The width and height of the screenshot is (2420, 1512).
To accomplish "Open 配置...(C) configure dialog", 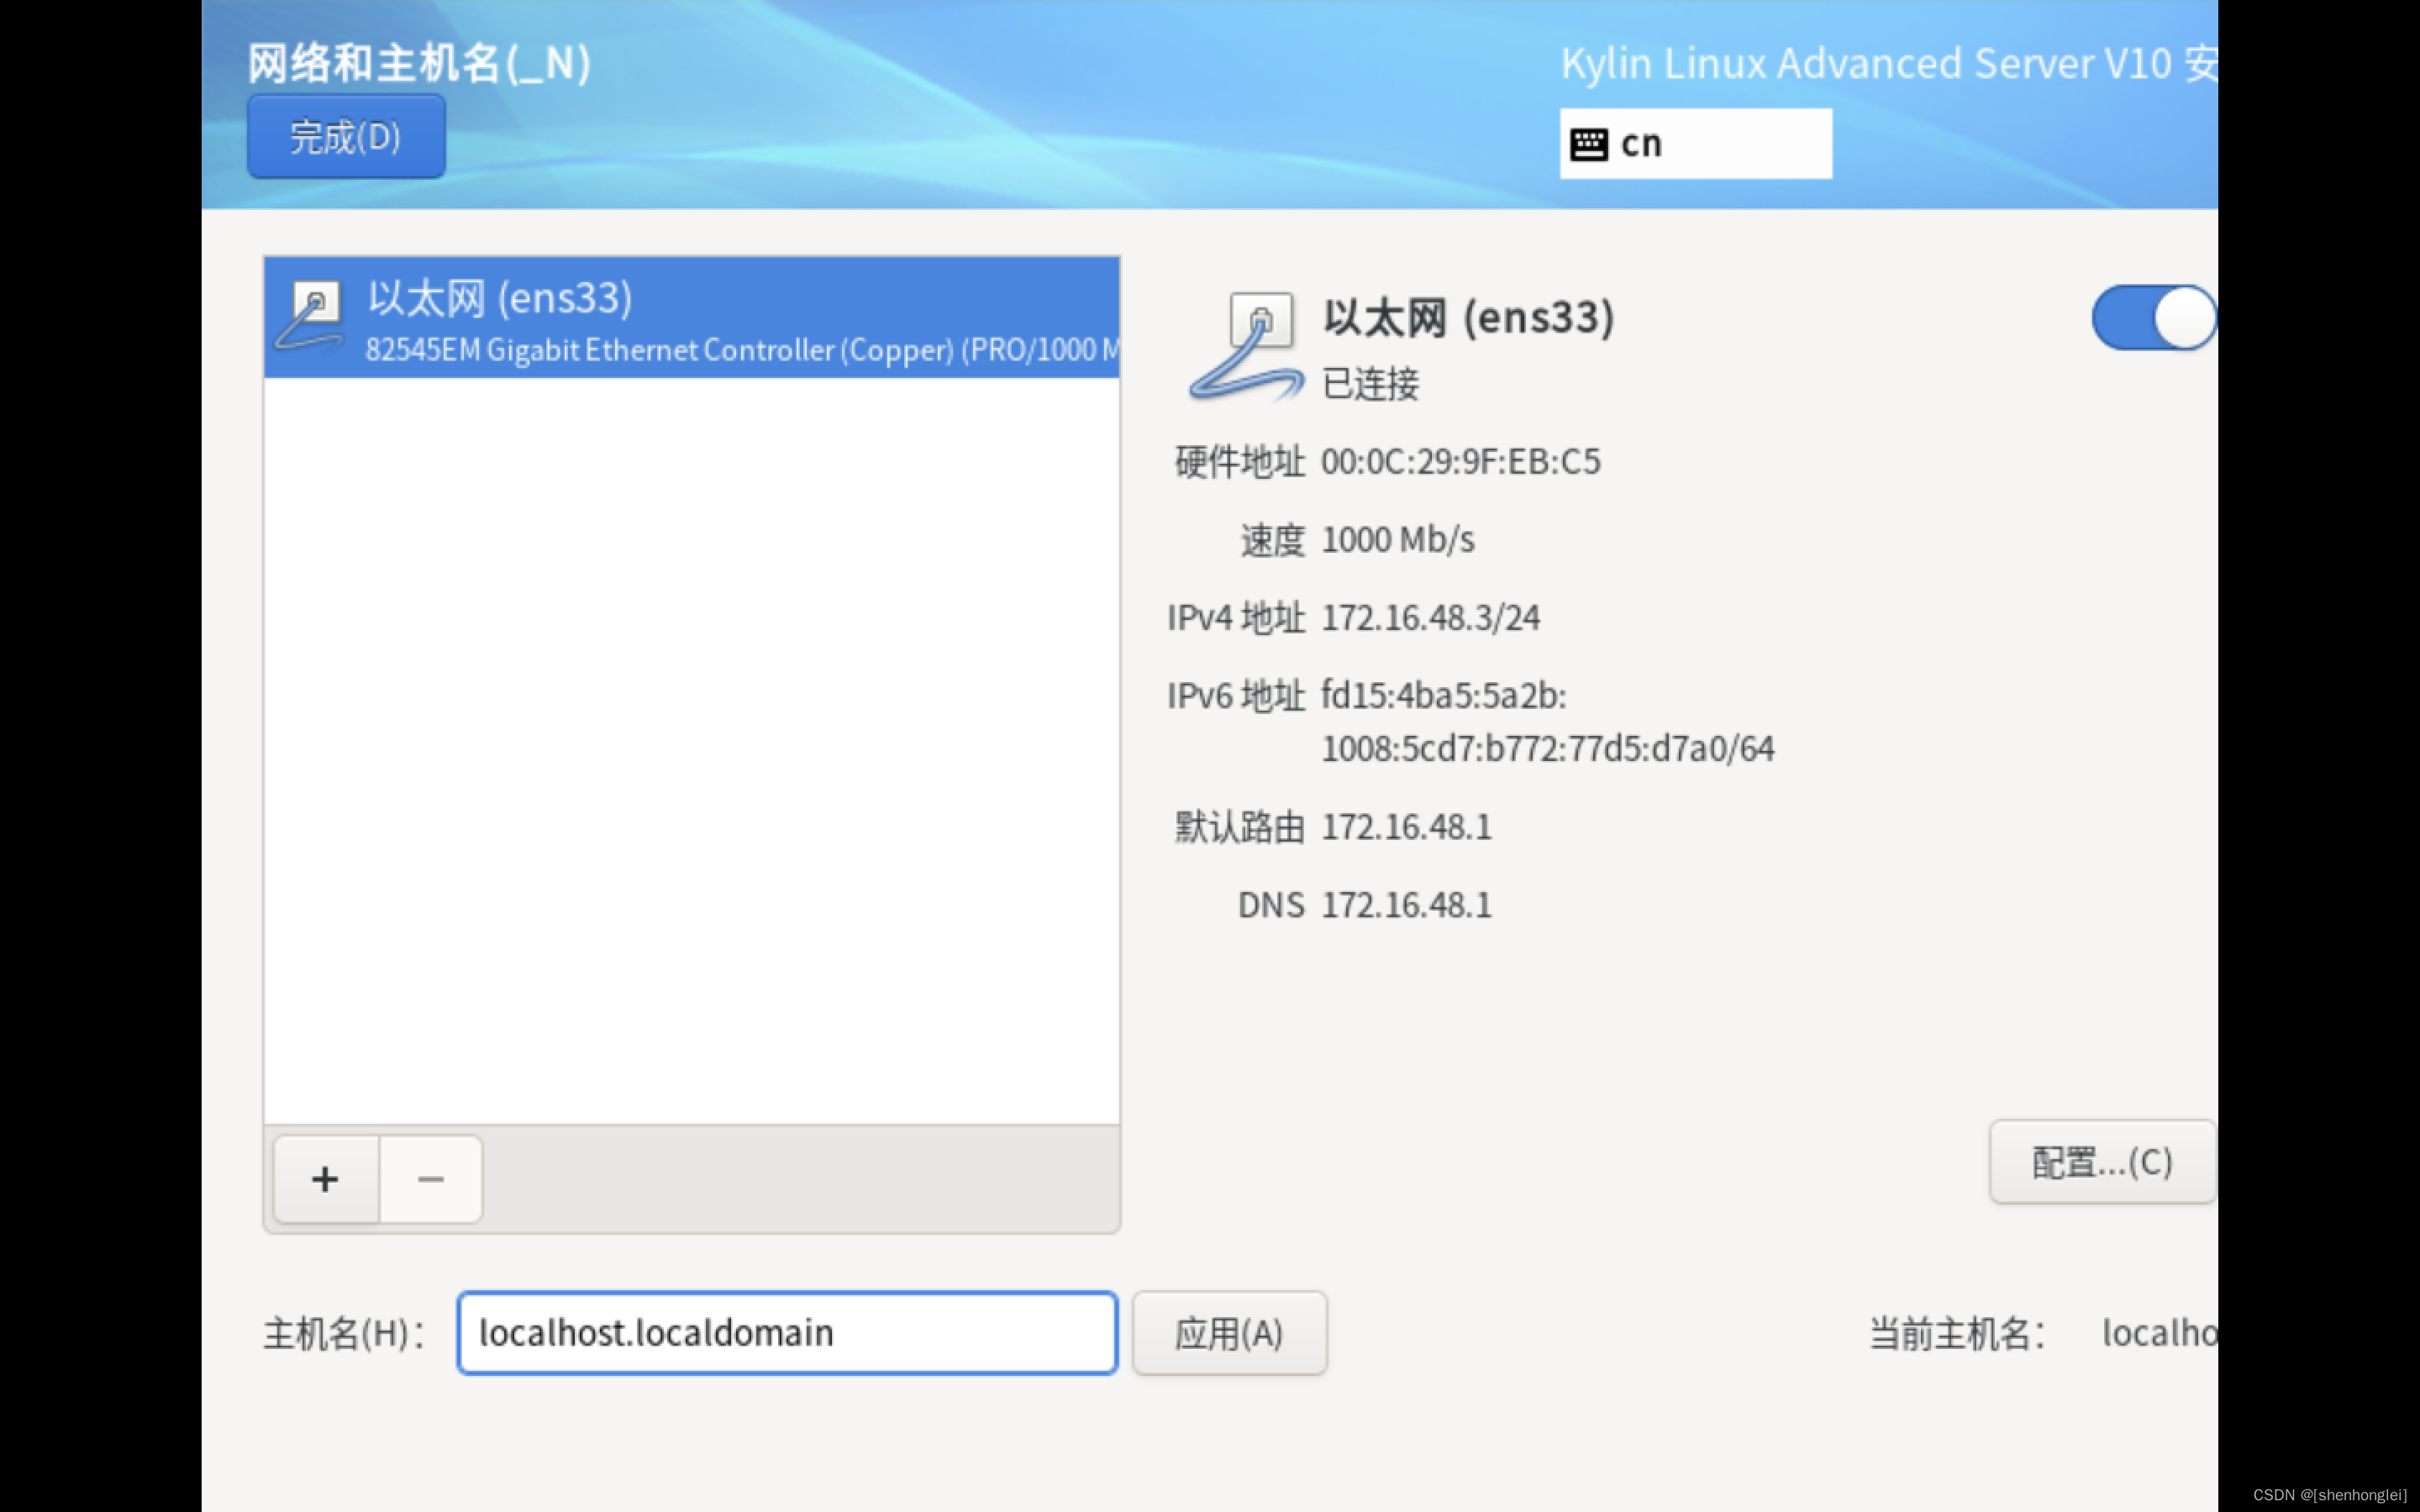I will [x=2102, y=1162].
